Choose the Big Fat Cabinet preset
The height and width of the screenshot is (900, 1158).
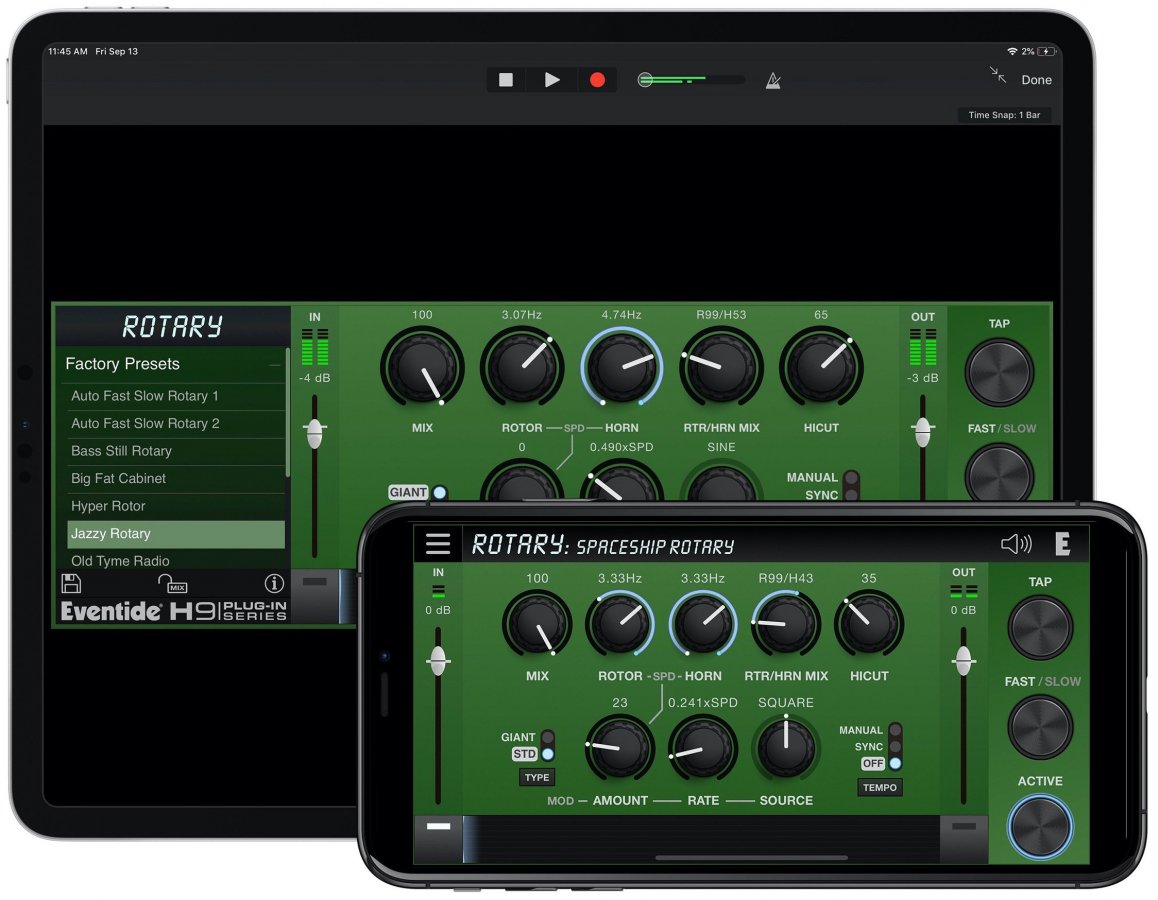coord(176,478)
